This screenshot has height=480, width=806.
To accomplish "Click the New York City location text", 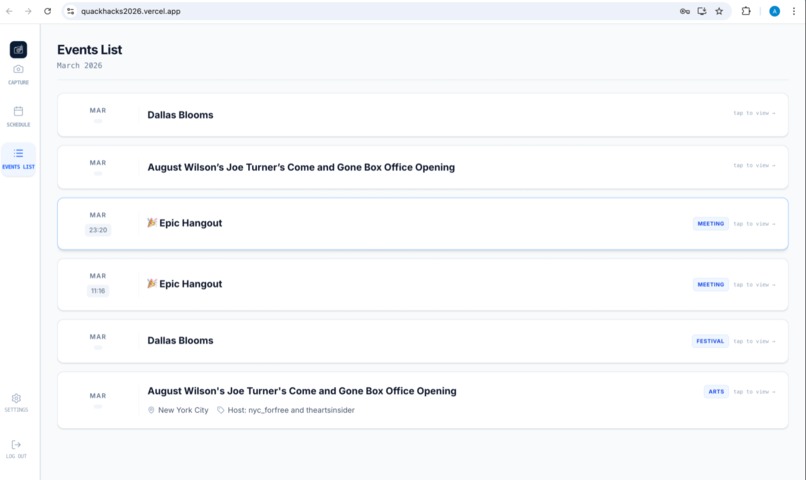I will pos(183,410).
